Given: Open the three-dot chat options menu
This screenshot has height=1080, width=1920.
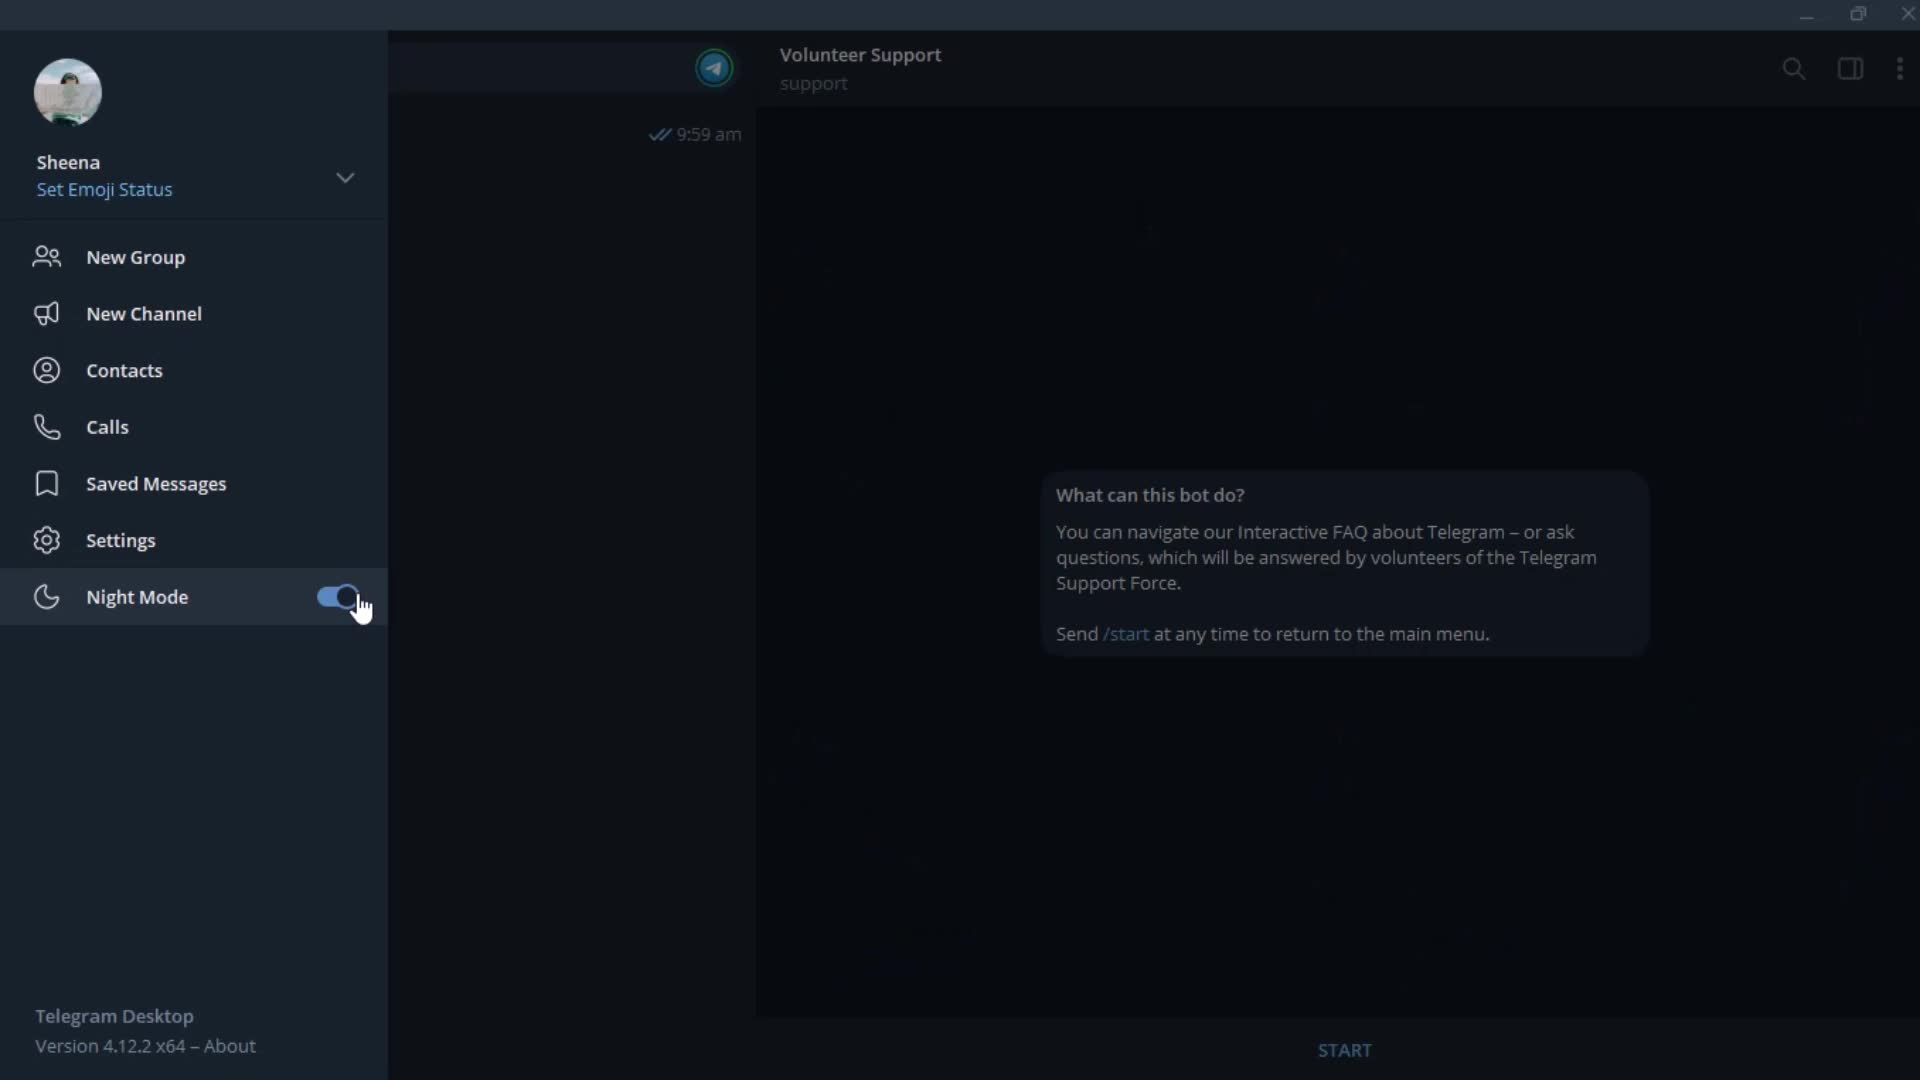Looking at the screenshot, I should coord(1900,68).
